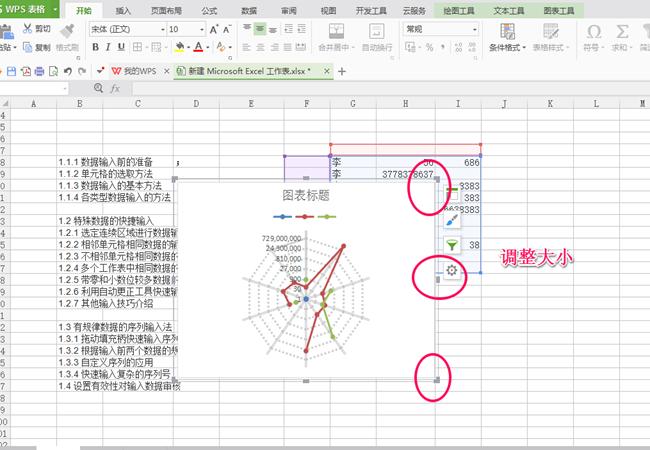Click the left-align text icon

click(x=247, y=47)
